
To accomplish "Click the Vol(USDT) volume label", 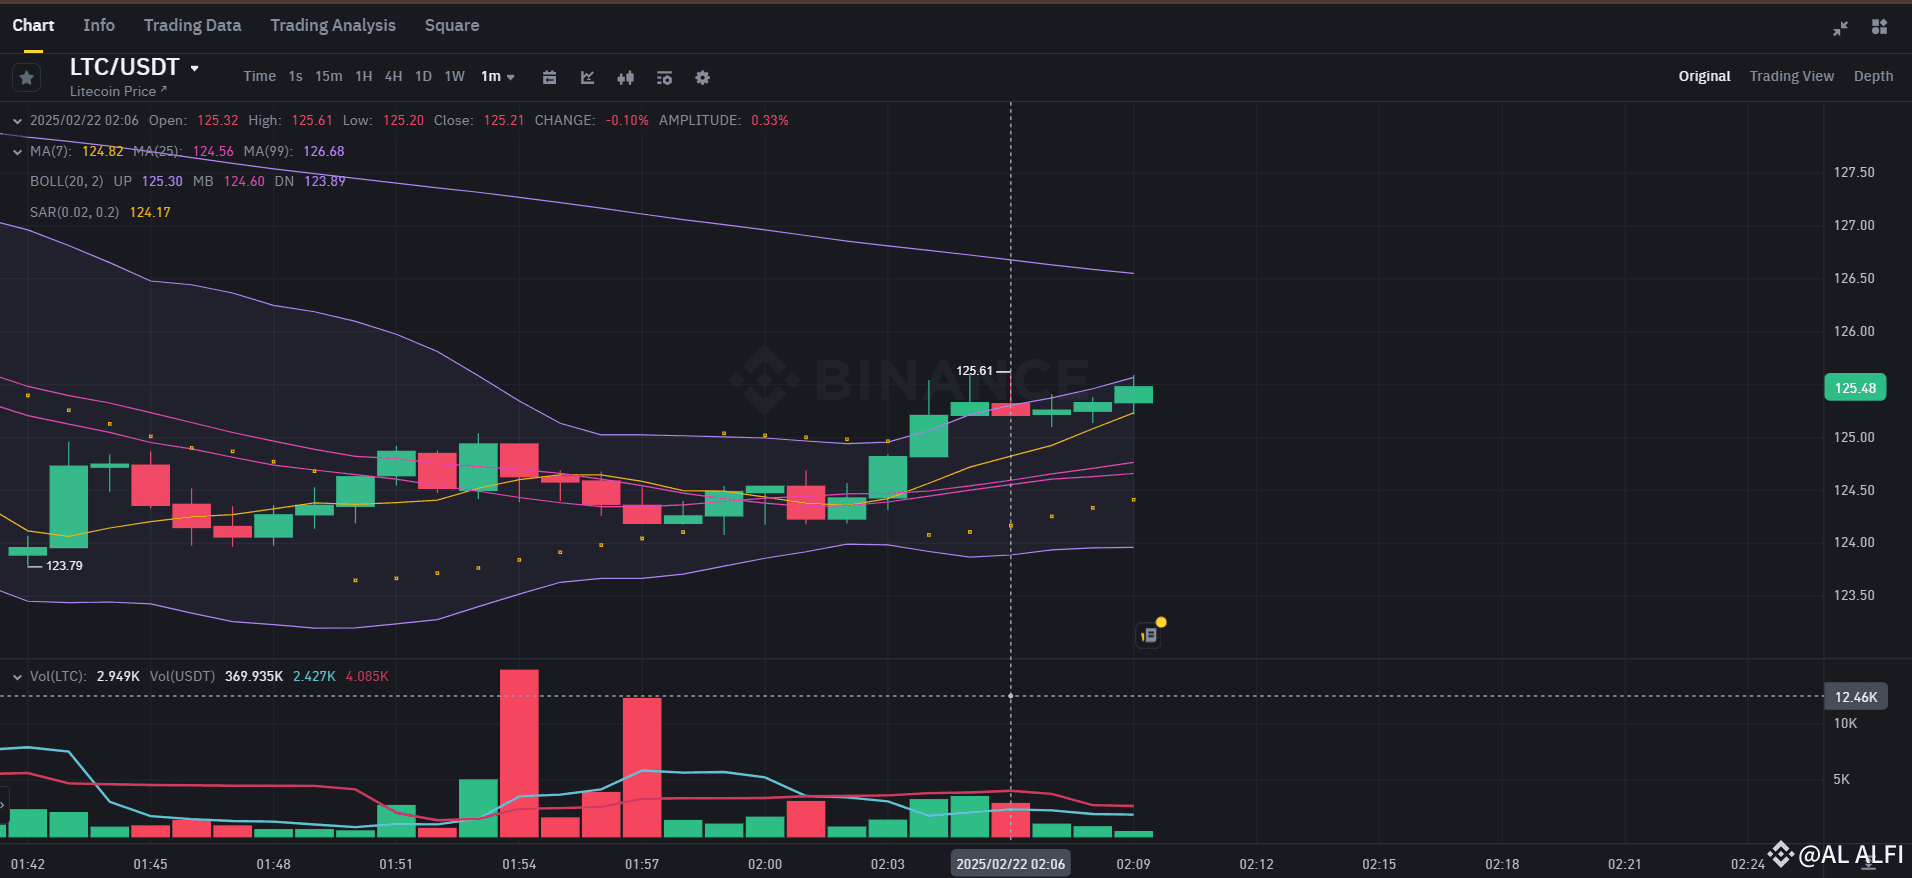I will 182,677.
